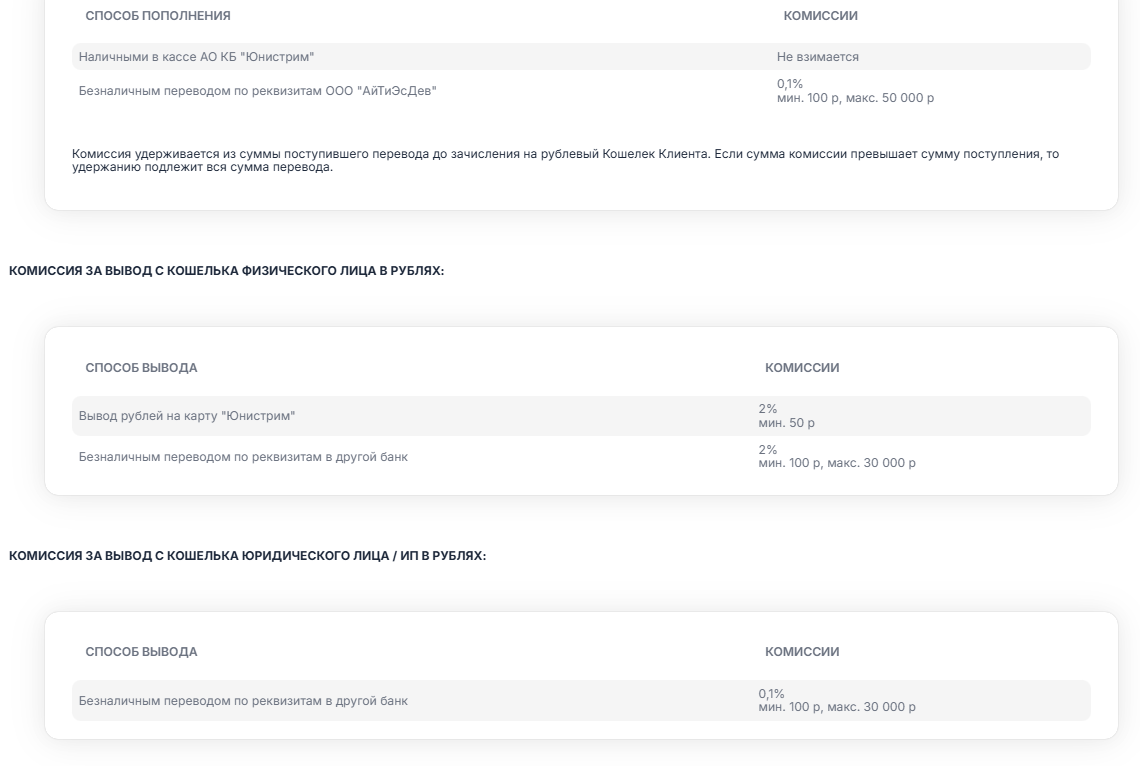Click "КОМИССИИ" header in the individuals table

coord(802,368)
